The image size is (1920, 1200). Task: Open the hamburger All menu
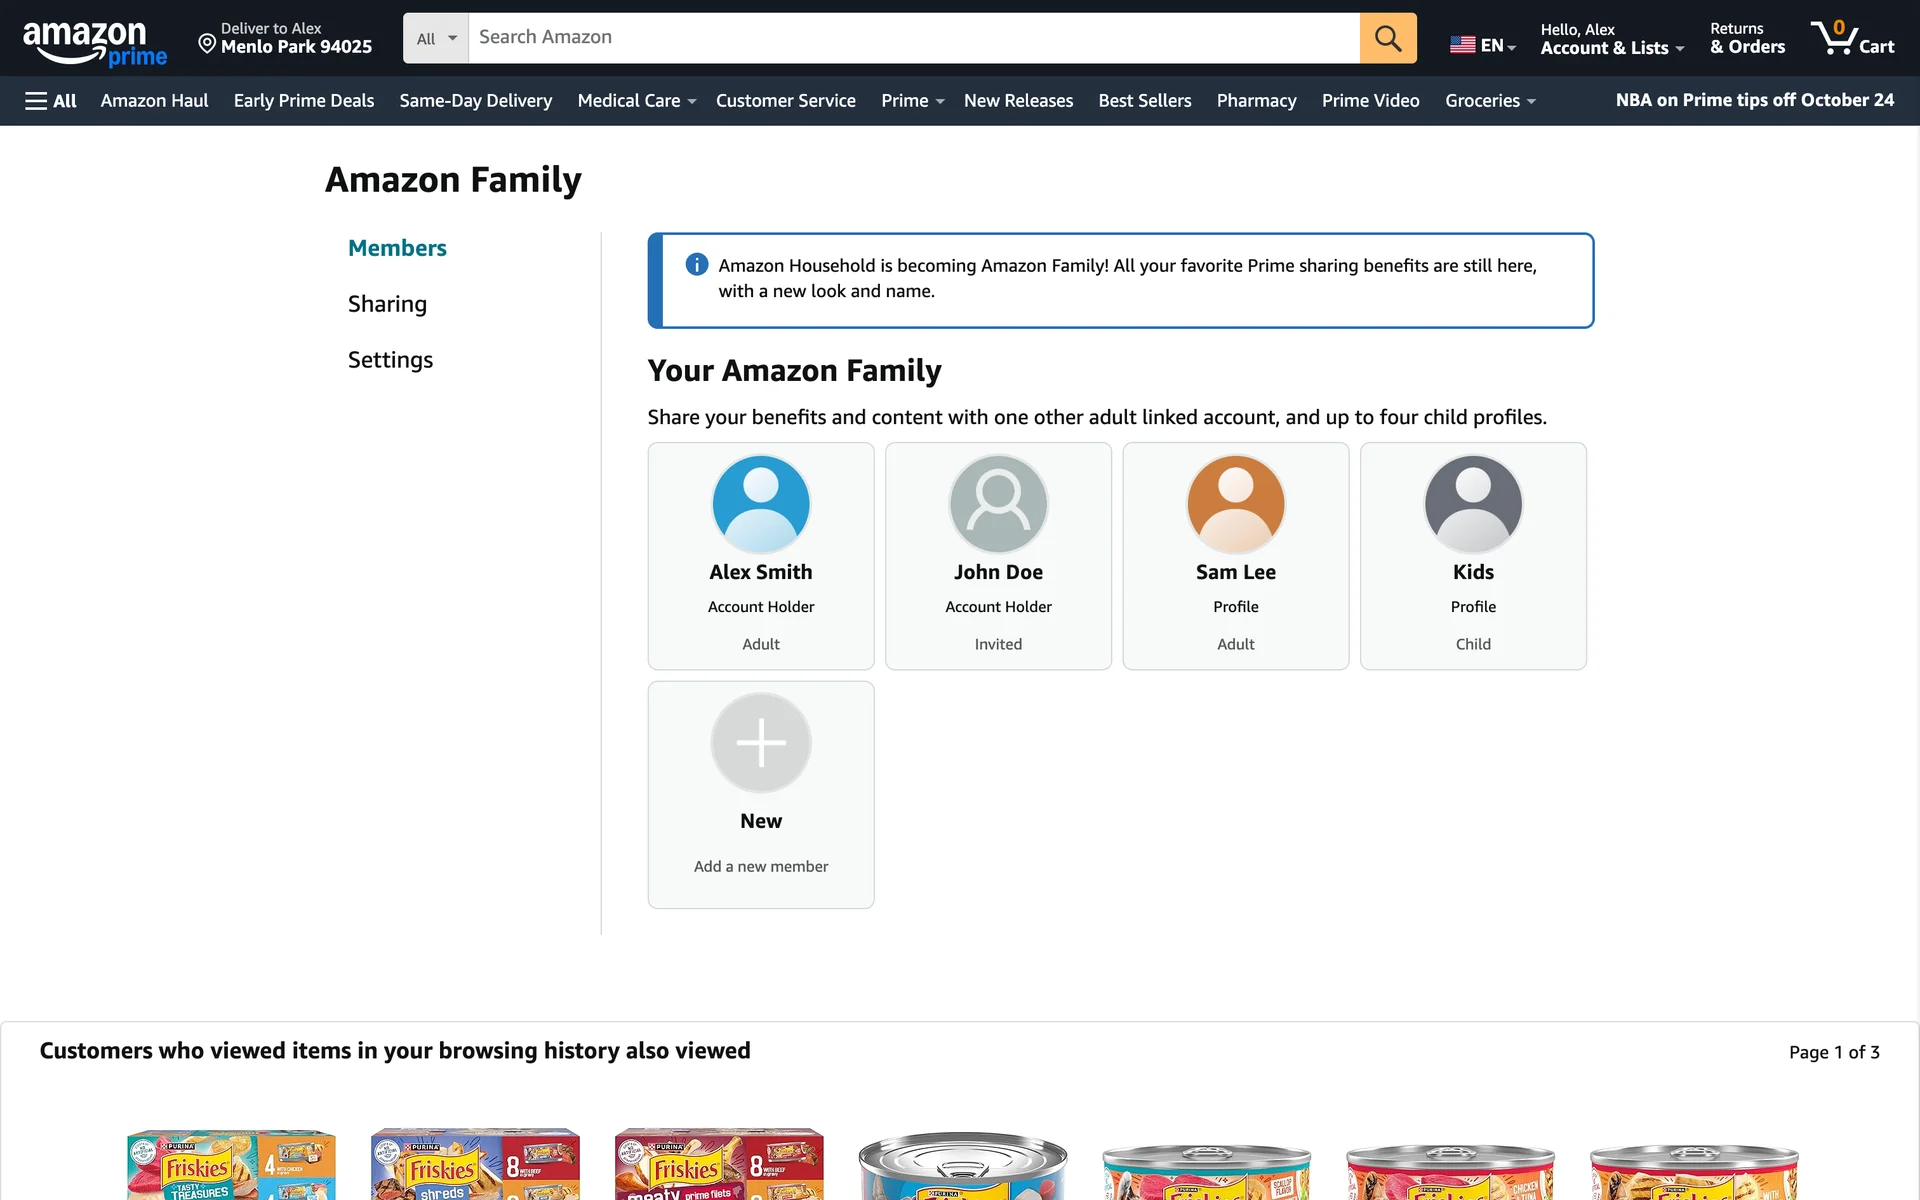[51, 101]
